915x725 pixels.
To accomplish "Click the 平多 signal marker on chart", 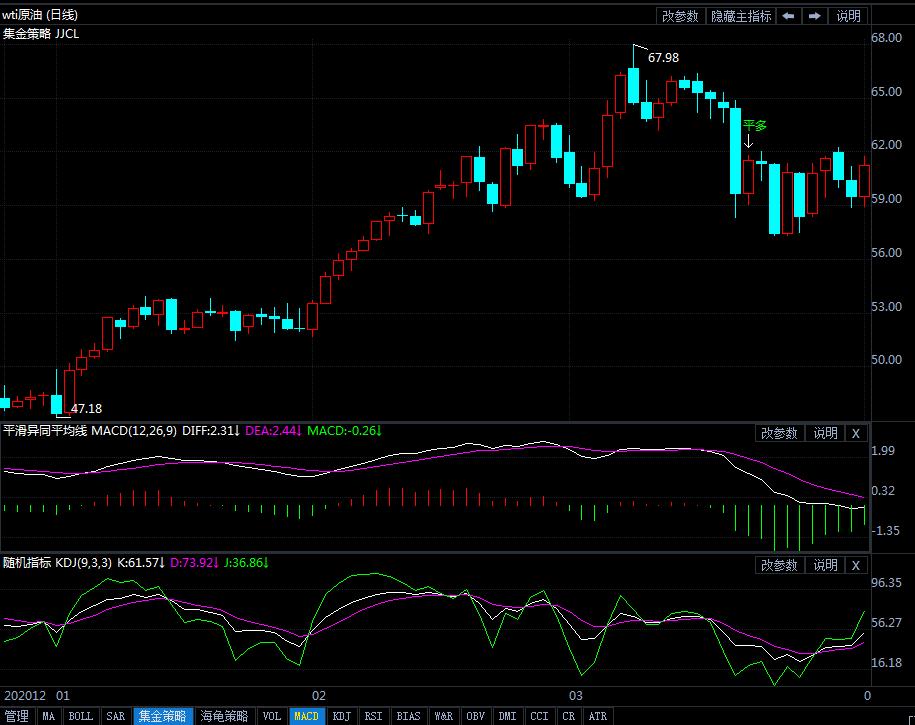I will [754, 126].
